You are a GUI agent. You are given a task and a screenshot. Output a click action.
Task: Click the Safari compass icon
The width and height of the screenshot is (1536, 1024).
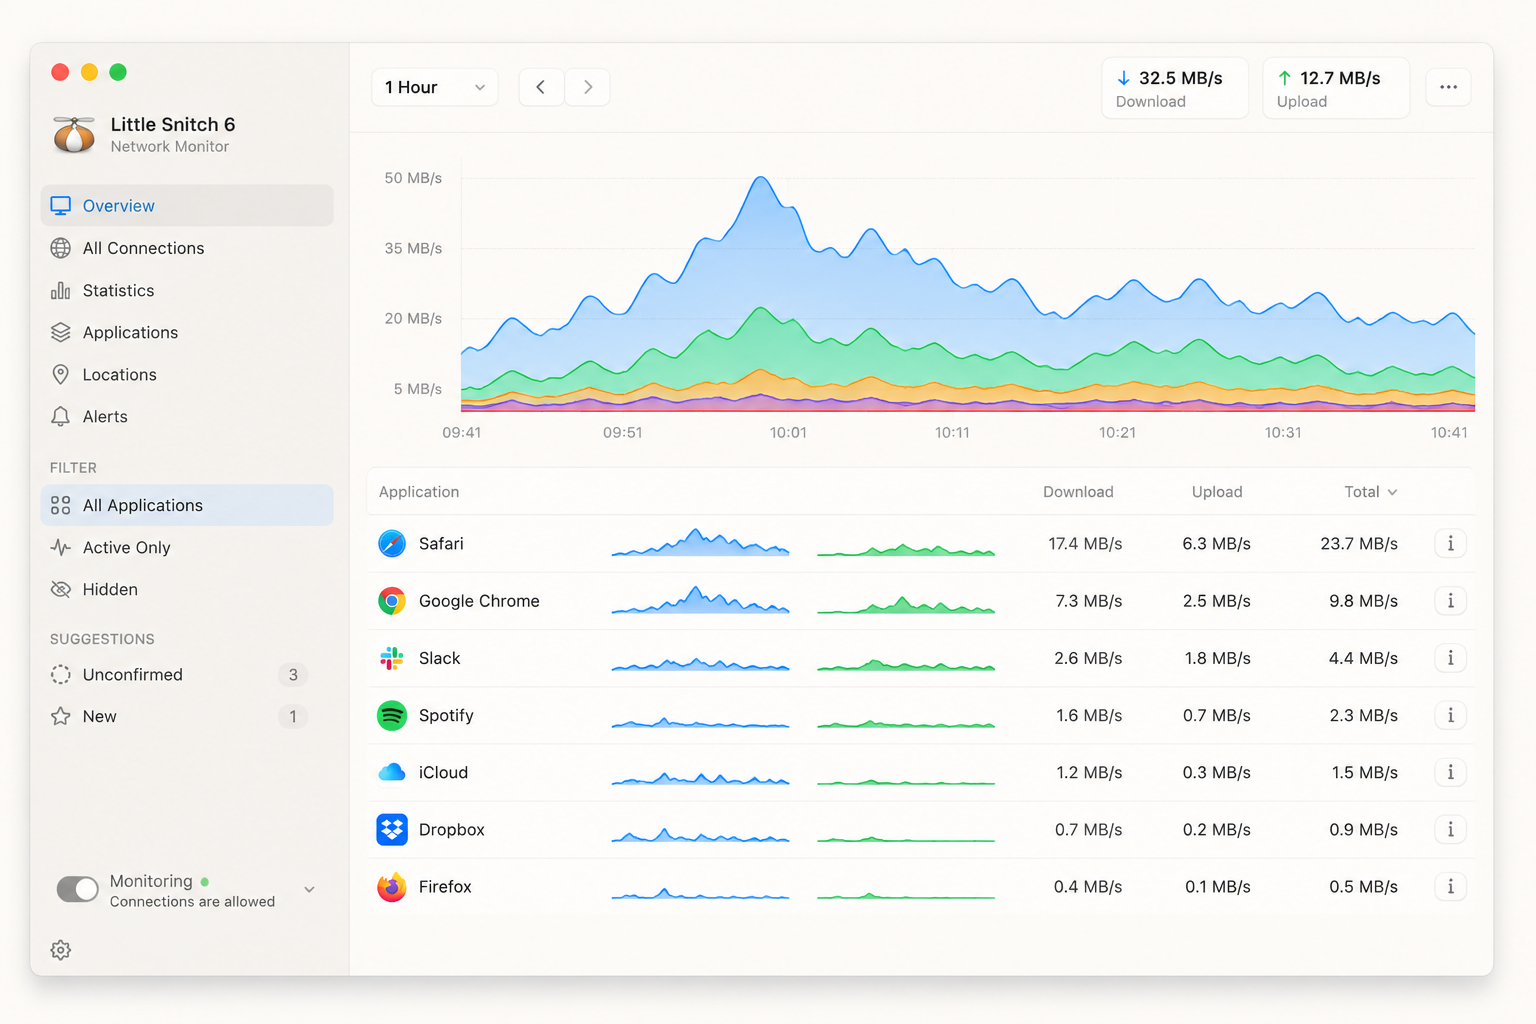pyautogui.click(x=392, y=544)
